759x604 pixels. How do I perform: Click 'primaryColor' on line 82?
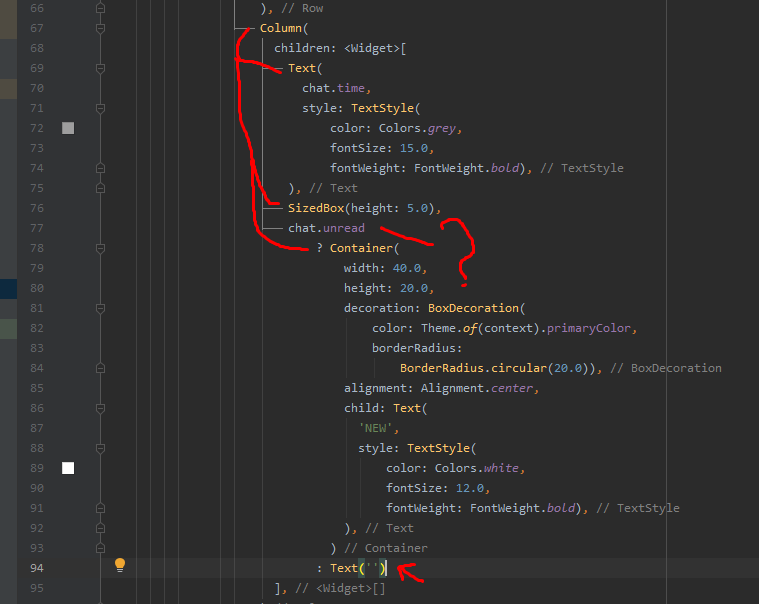tap(589, 328)
